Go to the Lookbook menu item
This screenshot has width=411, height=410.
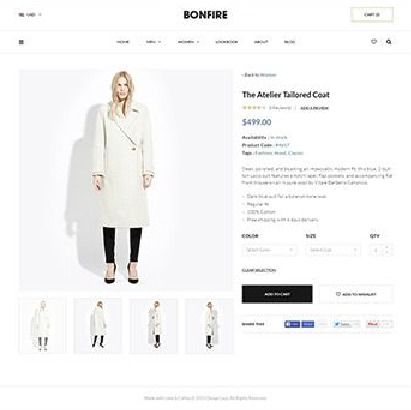(227, 42)
